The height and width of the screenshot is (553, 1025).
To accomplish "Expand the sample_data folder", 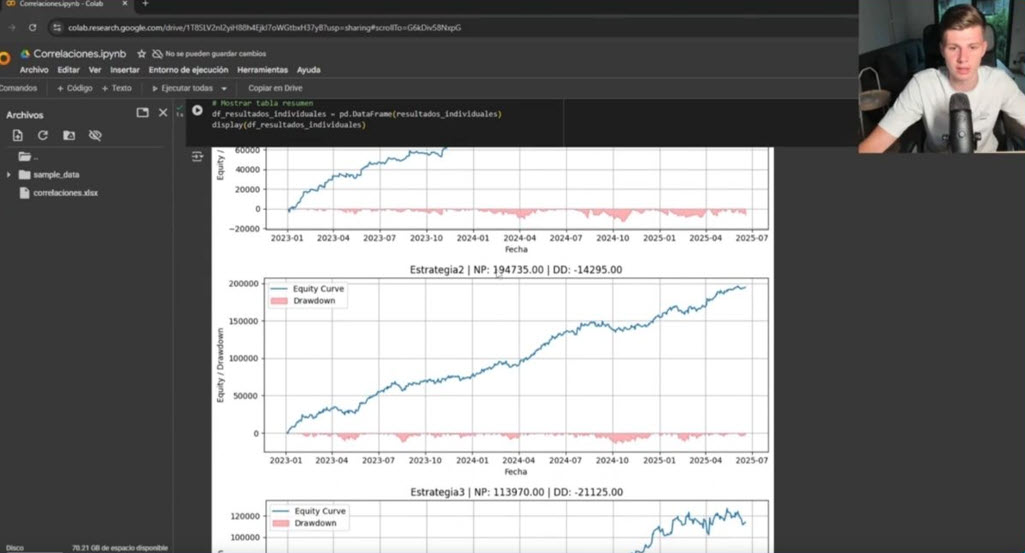I will coord(10,175).
